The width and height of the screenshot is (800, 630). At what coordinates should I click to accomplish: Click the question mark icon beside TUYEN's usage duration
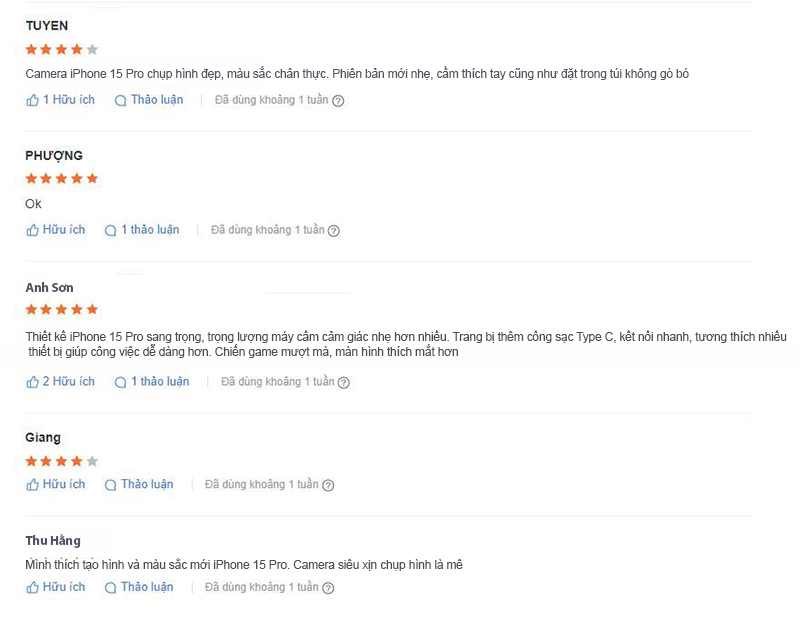tap(338, 100)
